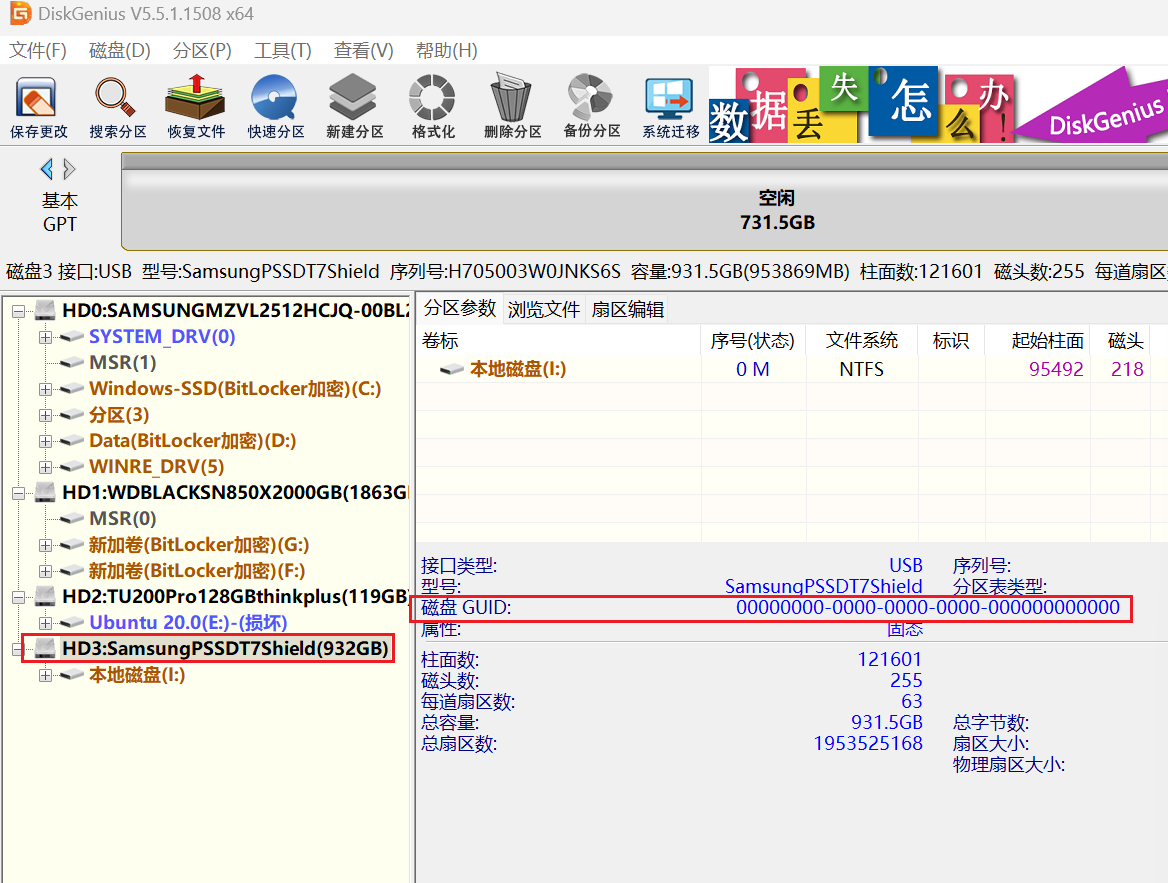Click the DiskGenius app logo in title bar
The image size is (1168, 883).
[20, 13]
